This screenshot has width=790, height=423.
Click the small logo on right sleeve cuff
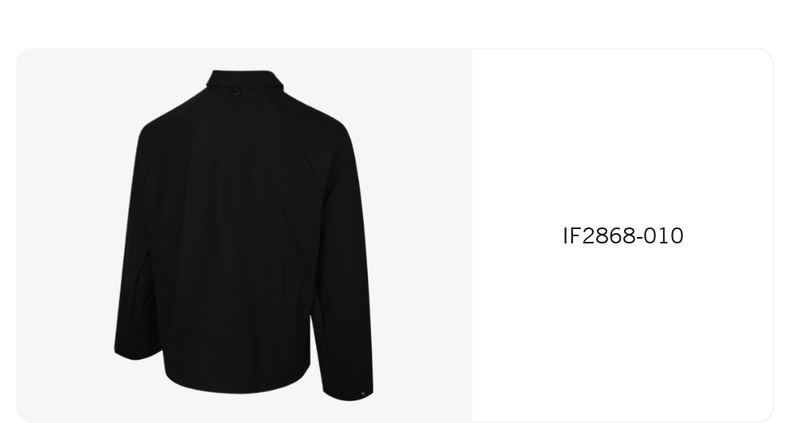coord(363,394)
